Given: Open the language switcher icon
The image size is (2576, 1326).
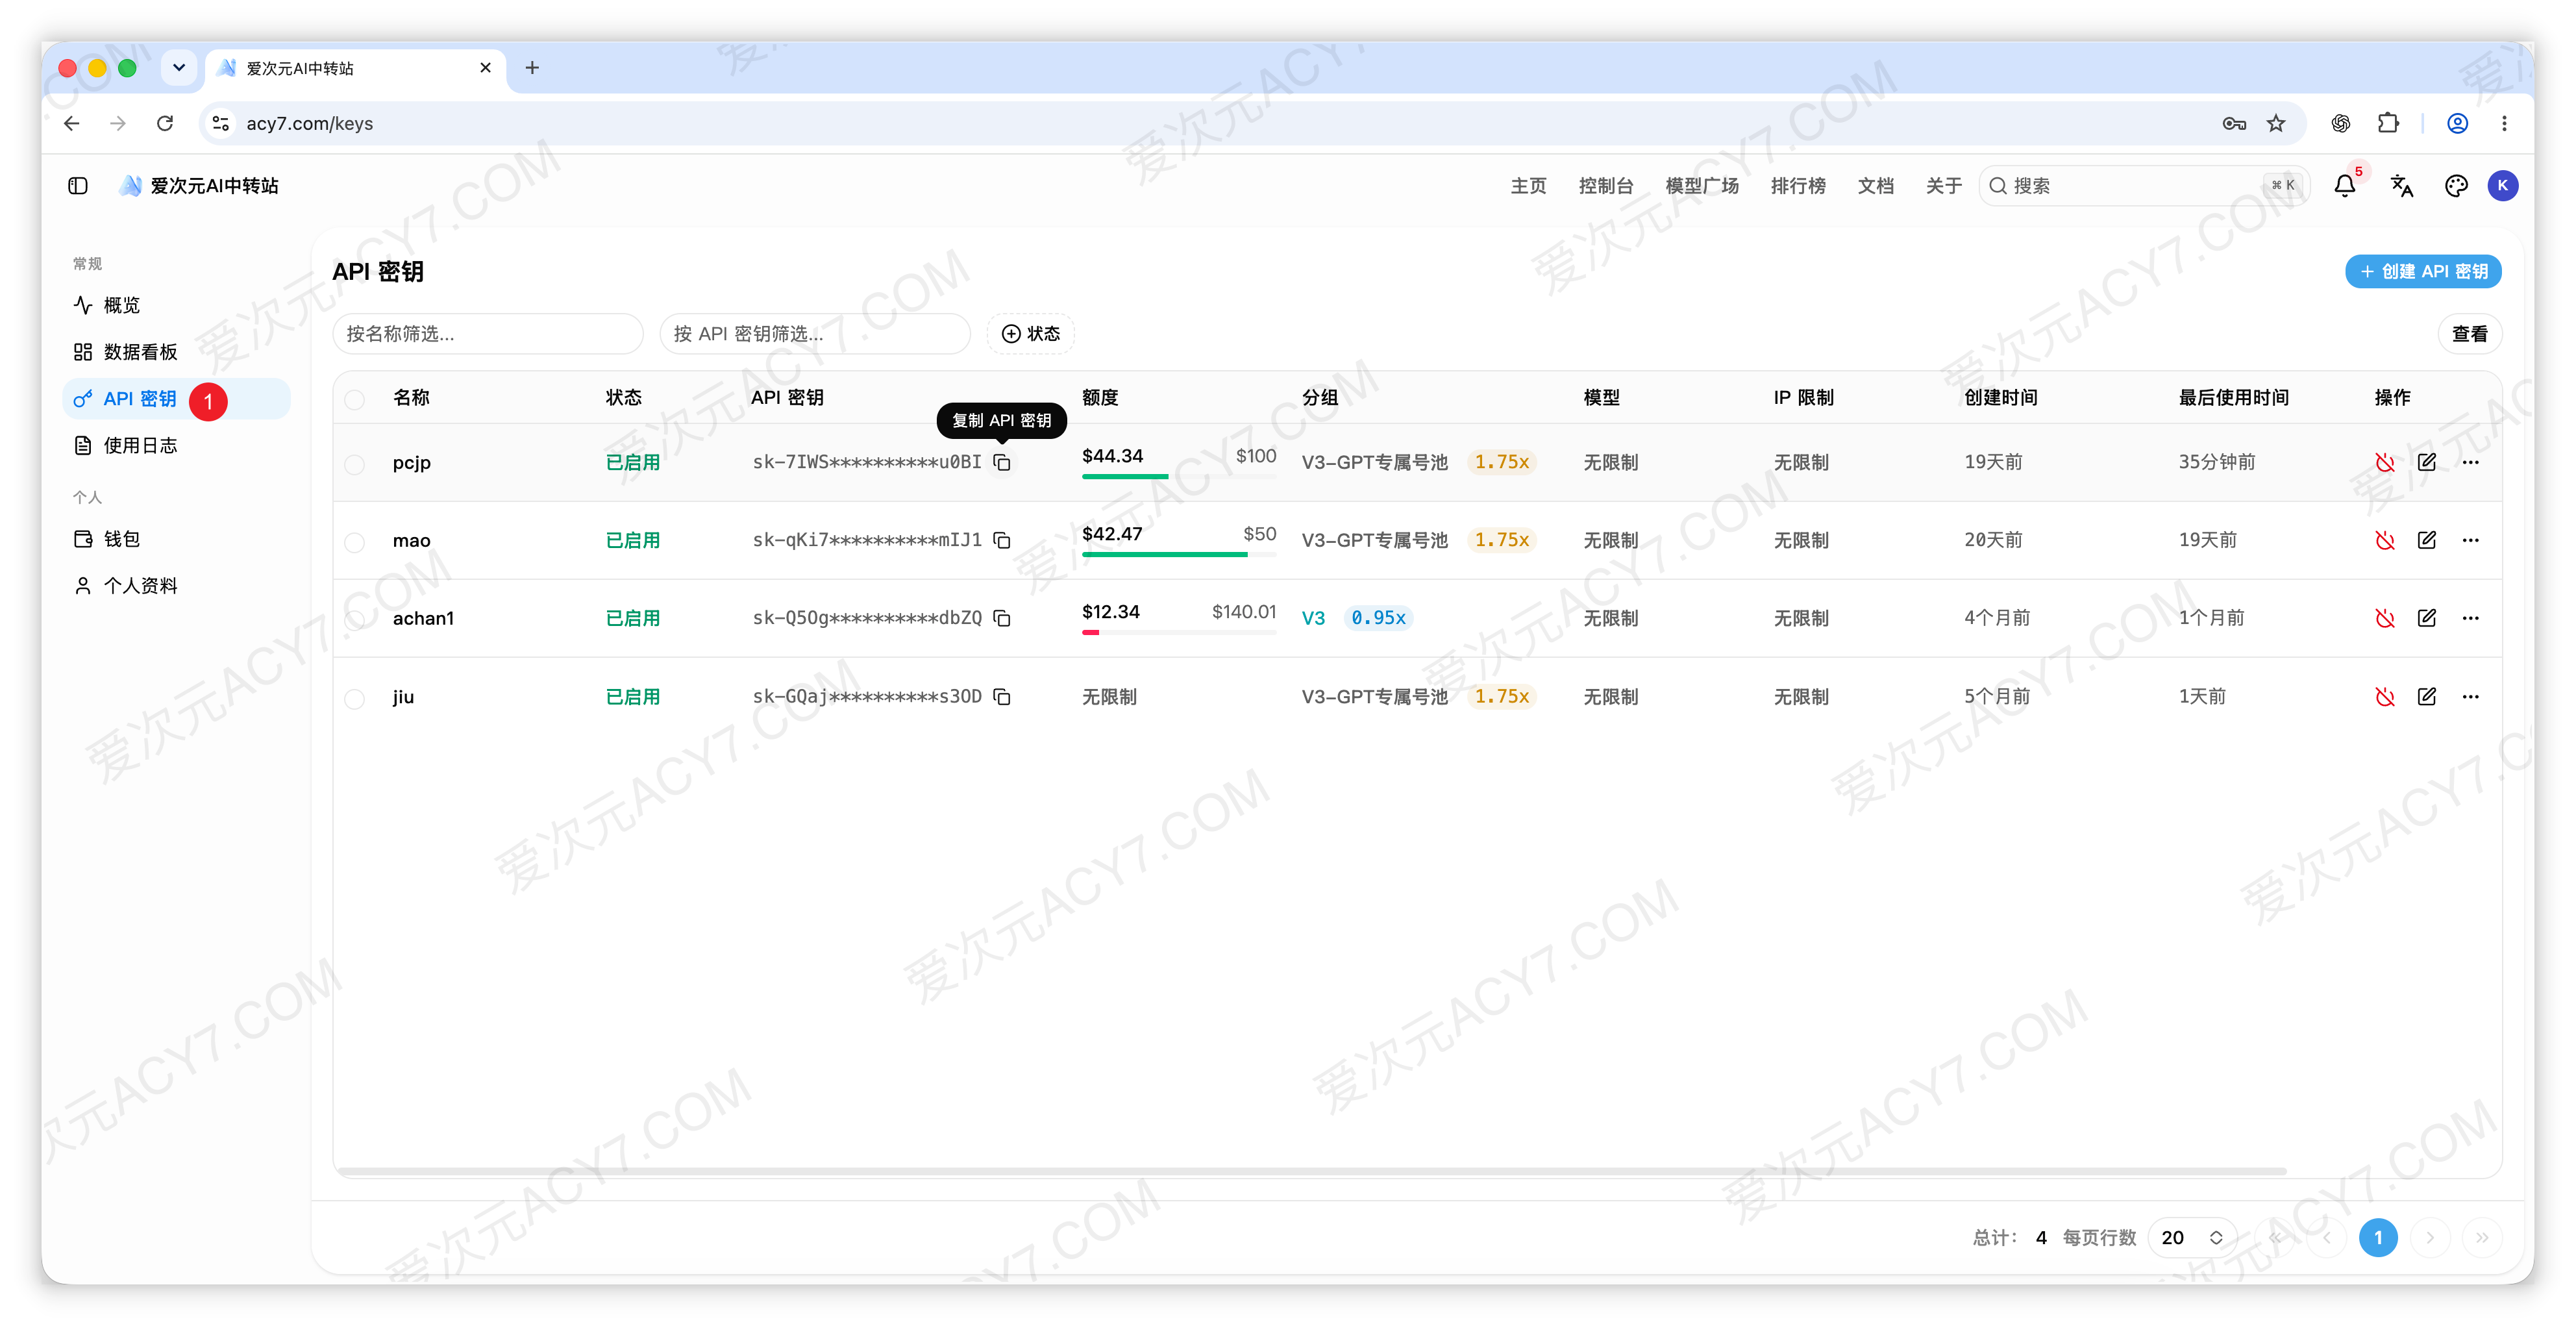Looking at the screenshot, I should tap(2401, 186).
